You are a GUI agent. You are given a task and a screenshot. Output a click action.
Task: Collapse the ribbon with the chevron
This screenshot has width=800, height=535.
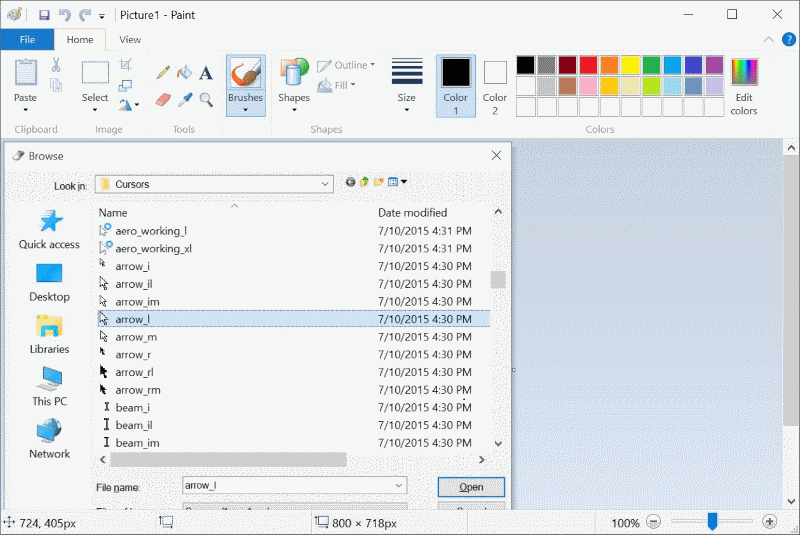pos(768,39)
